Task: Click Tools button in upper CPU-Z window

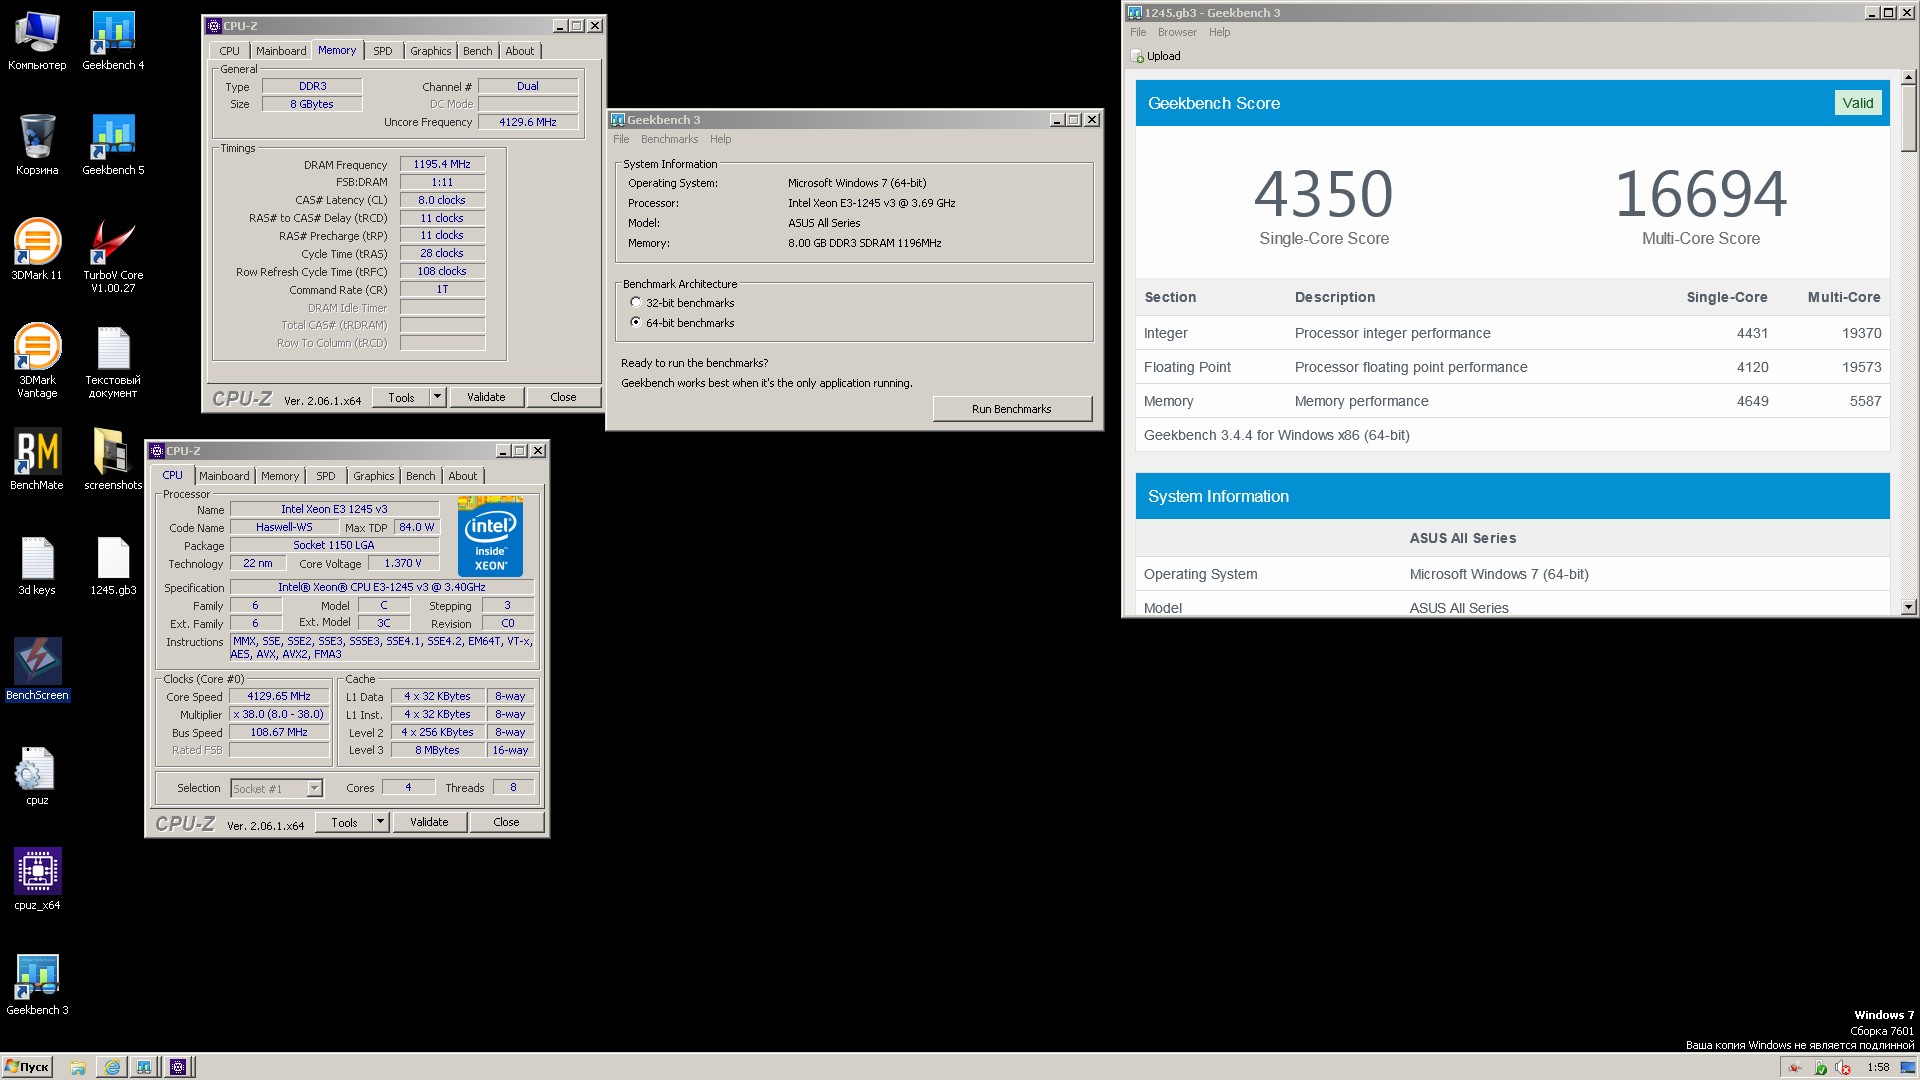Action: pos(401,397)
